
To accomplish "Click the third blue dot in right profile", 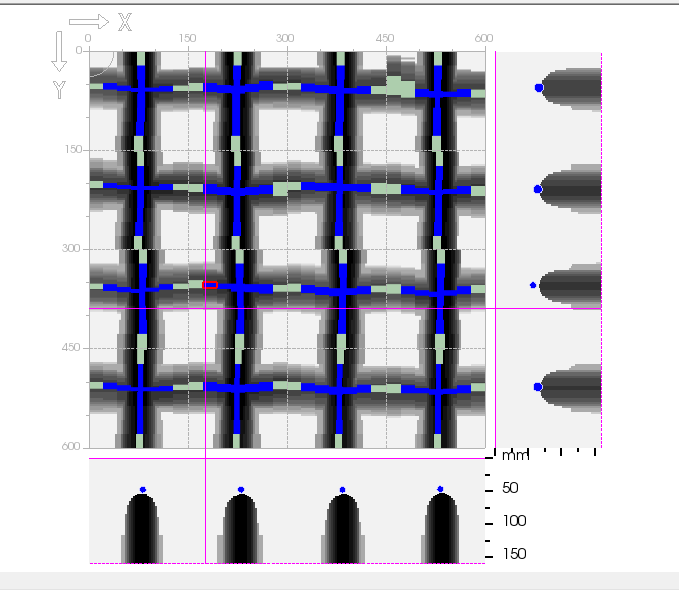I will point(533,285).
